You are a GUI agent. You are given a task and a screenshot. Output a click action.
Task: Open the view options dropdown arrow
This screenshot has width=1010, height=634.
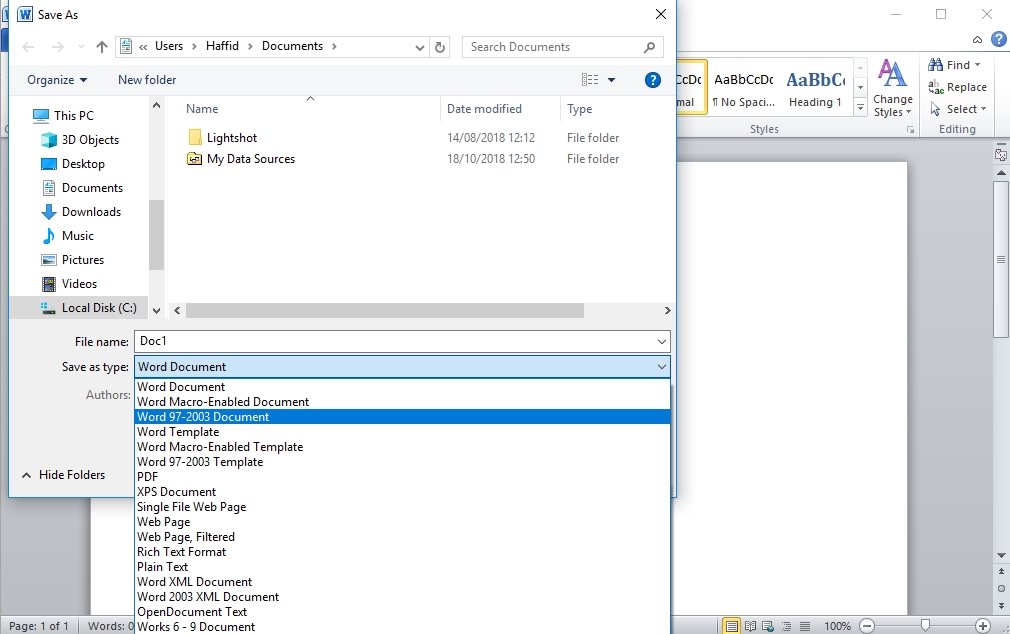tap(611, 80)
